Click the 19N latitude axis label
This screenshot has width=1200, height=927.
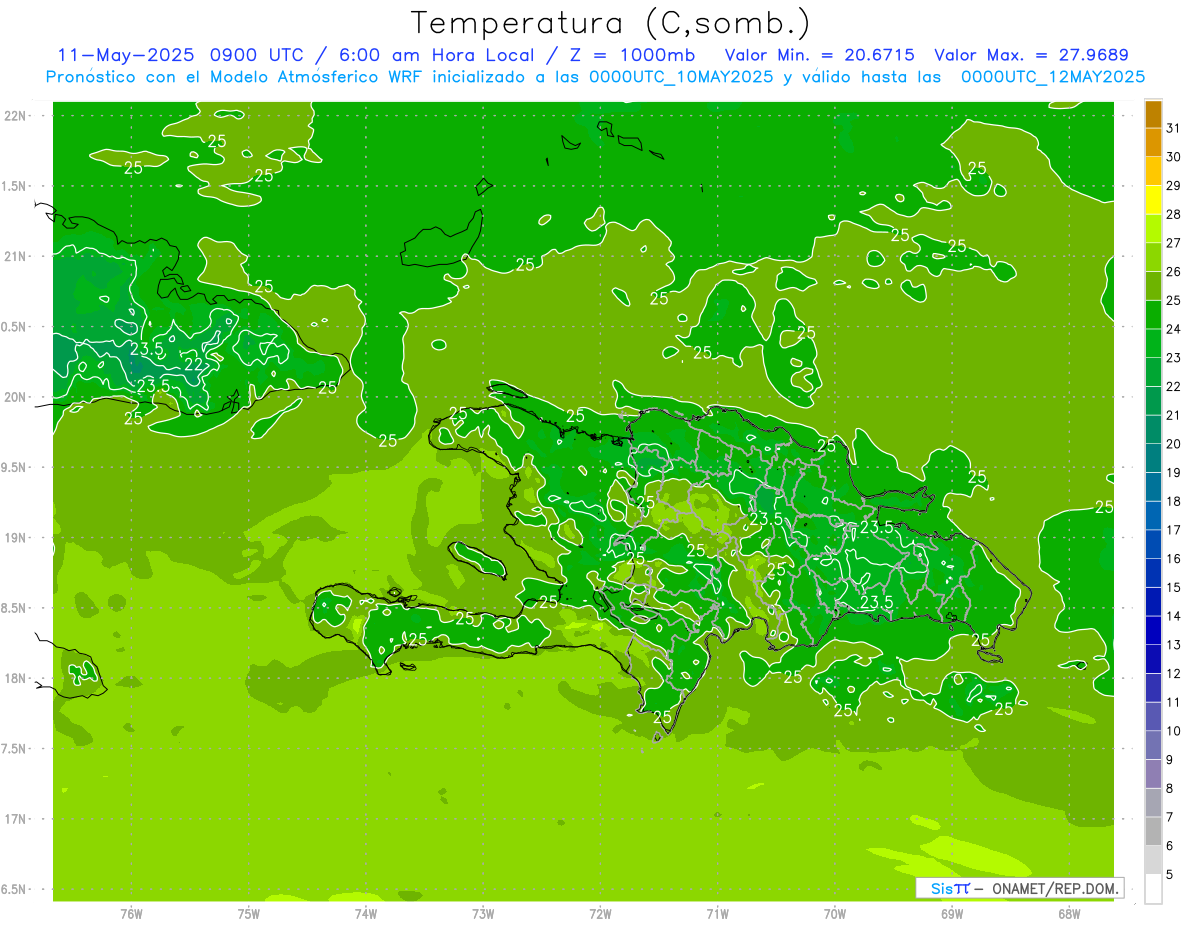tap(17, 538)
